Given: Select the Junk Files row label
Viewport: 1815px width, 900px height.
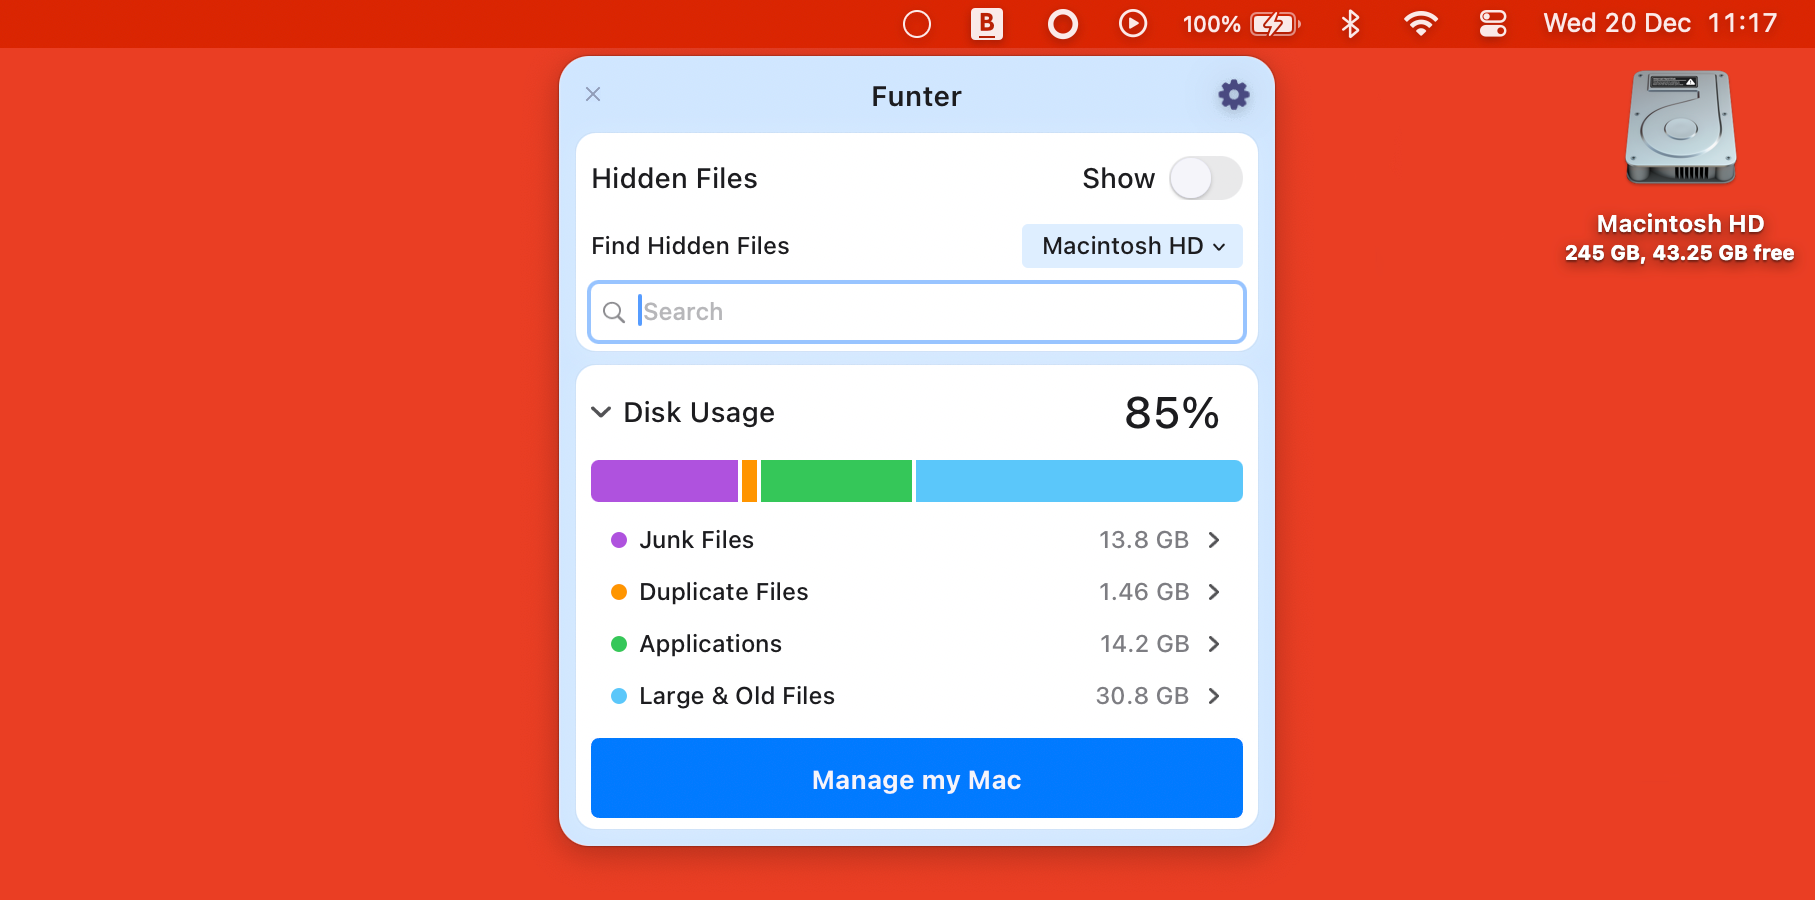Looking at the screenshot, I should (x=696, y=540).
